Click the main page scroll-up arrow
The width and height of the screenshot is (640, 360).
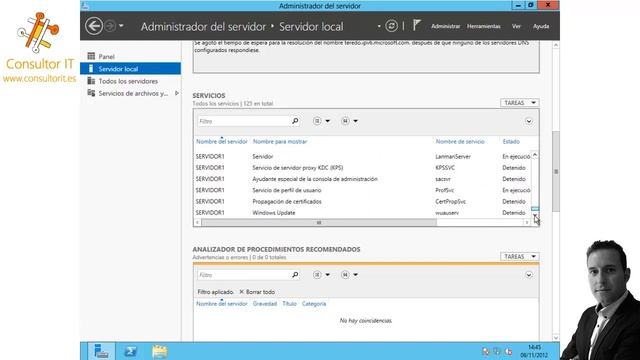556,45
